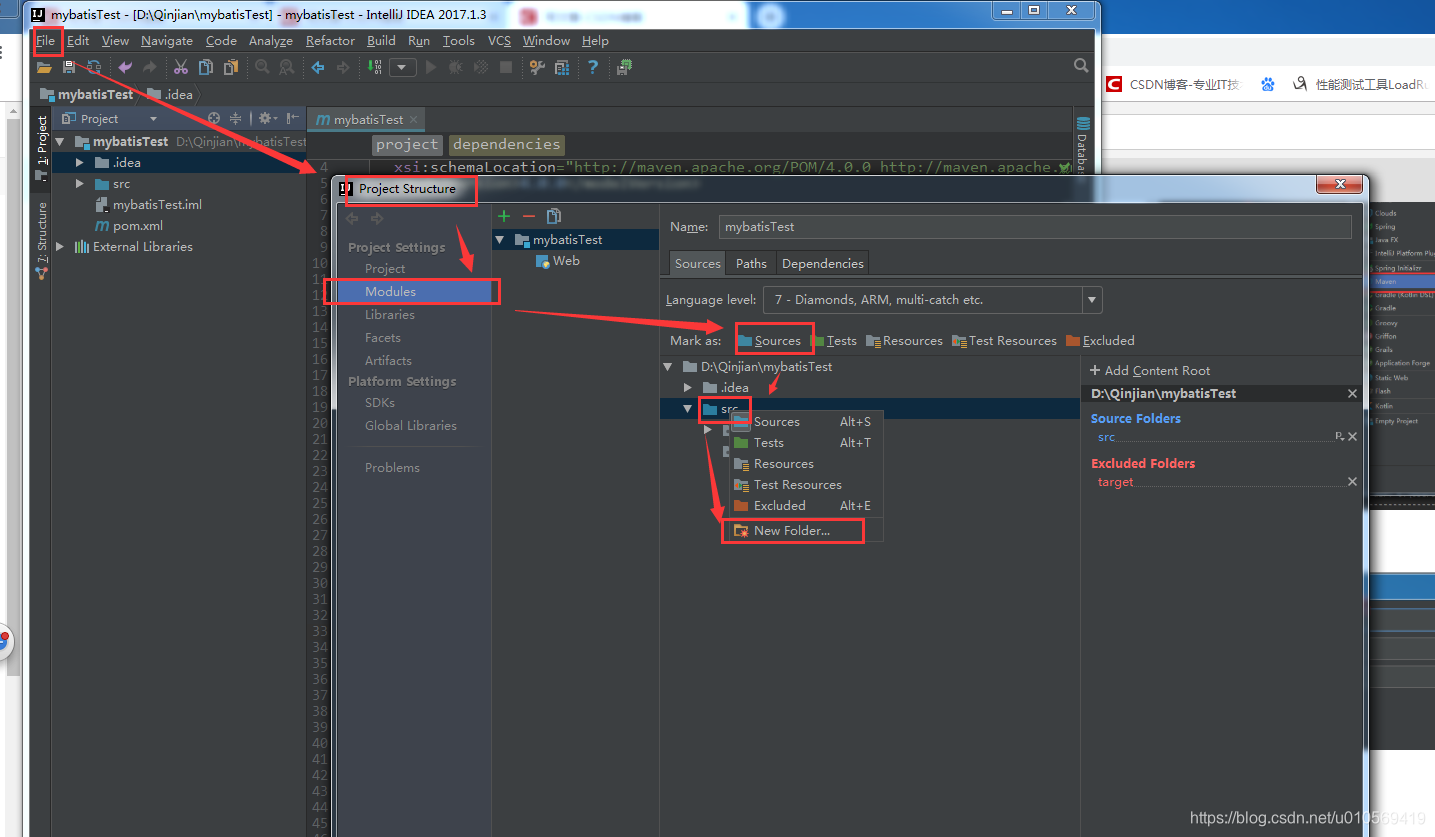Image resolution: width=1435 pixels, height=837 pixels.
Task: Click the Synchronize toolbar icon
Action: pyautogui.click(x=94, y=67)
